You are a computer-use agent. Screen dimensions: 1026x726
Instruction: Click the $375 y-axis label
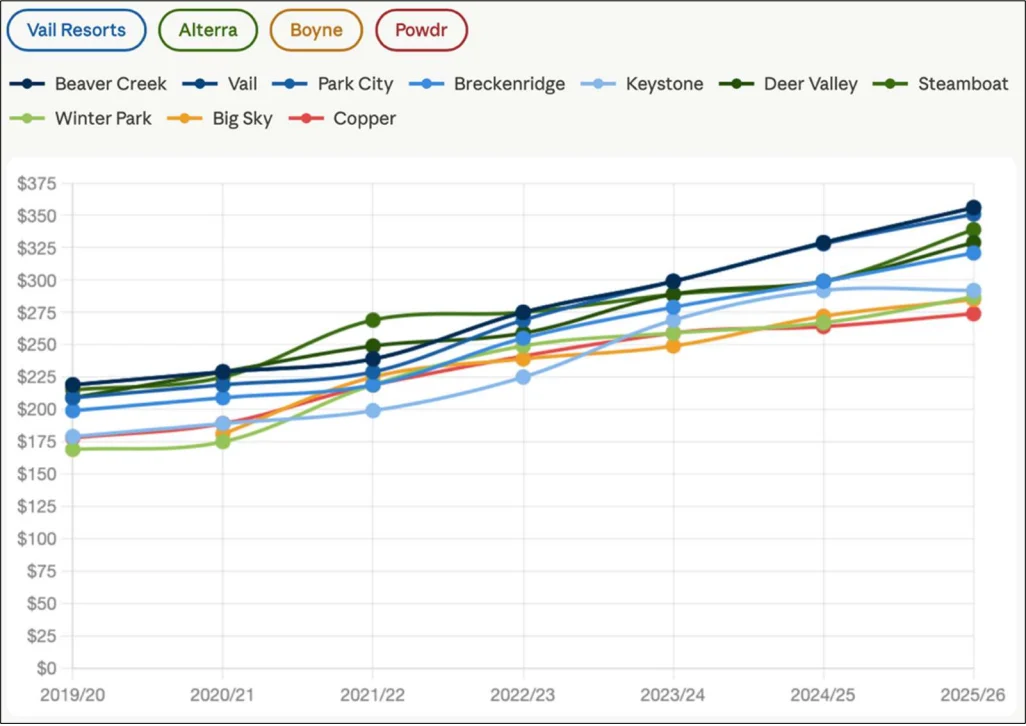click(37, 184)
